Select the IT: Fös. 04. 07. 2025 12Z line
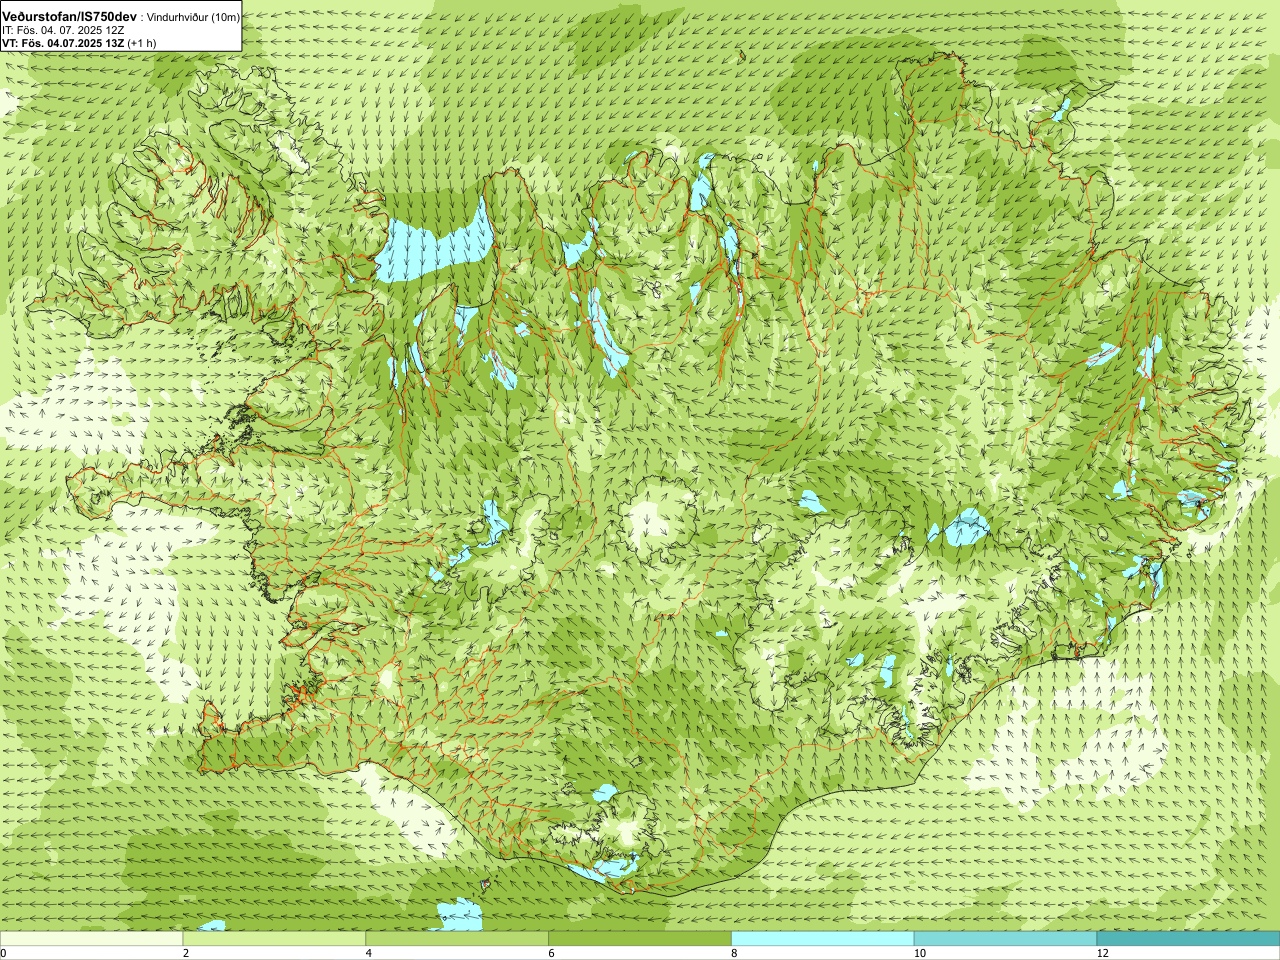The image size is (1280, 960). coord(62,30)
